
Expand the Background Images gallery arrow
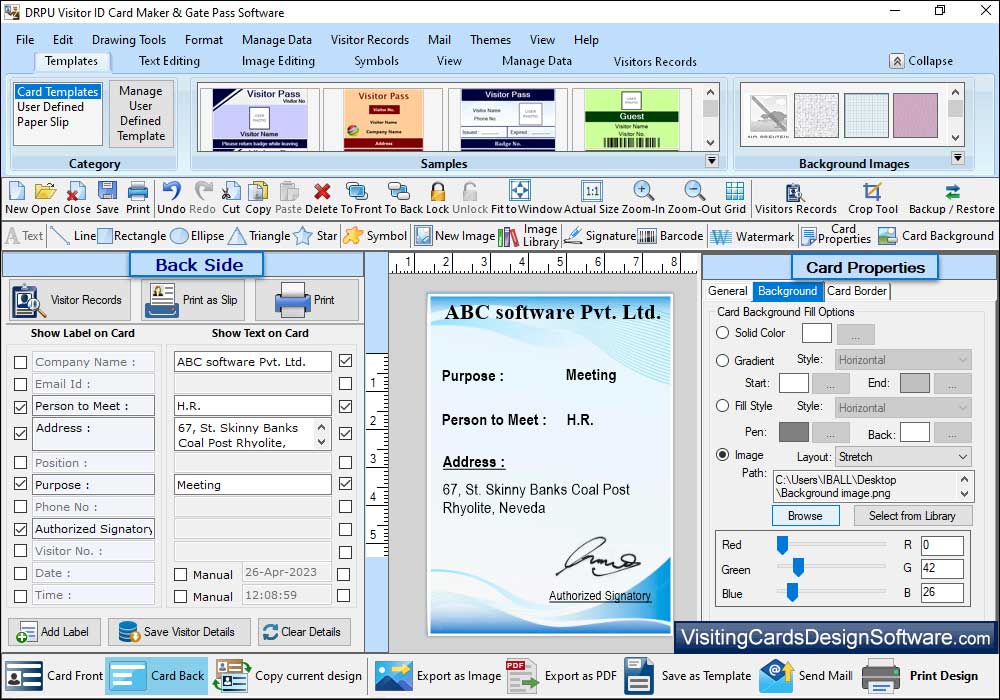click(957, 157)
